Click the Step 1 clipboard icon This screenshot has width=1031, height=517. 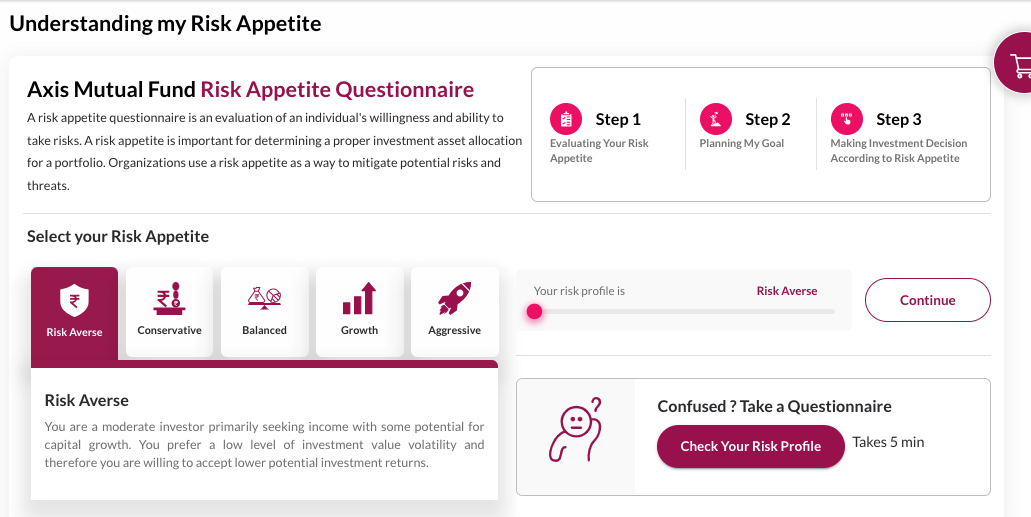click(x=566, y=119)
